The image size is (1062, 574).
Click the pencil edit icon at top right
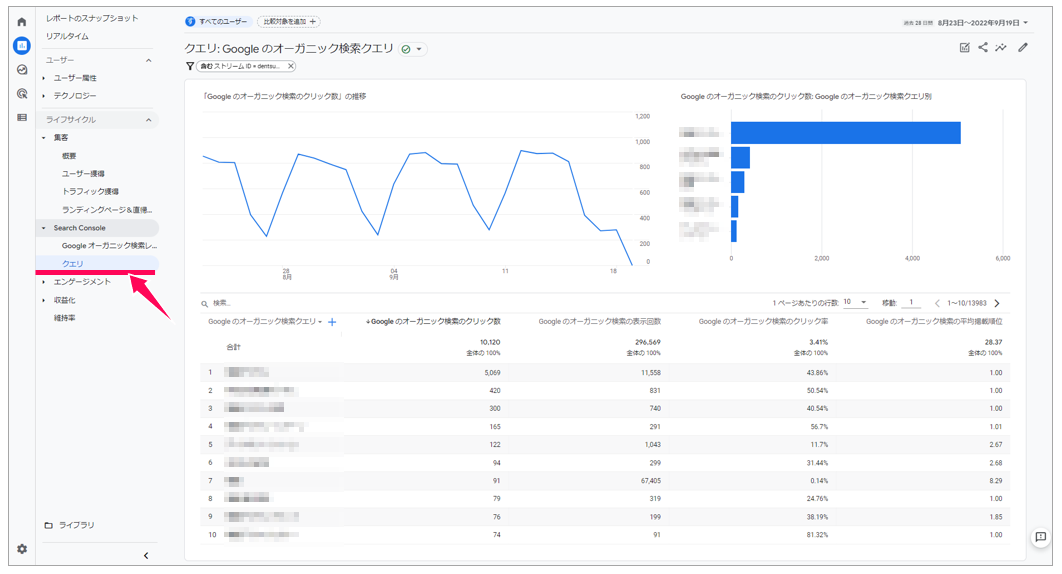pos(1022,47)
